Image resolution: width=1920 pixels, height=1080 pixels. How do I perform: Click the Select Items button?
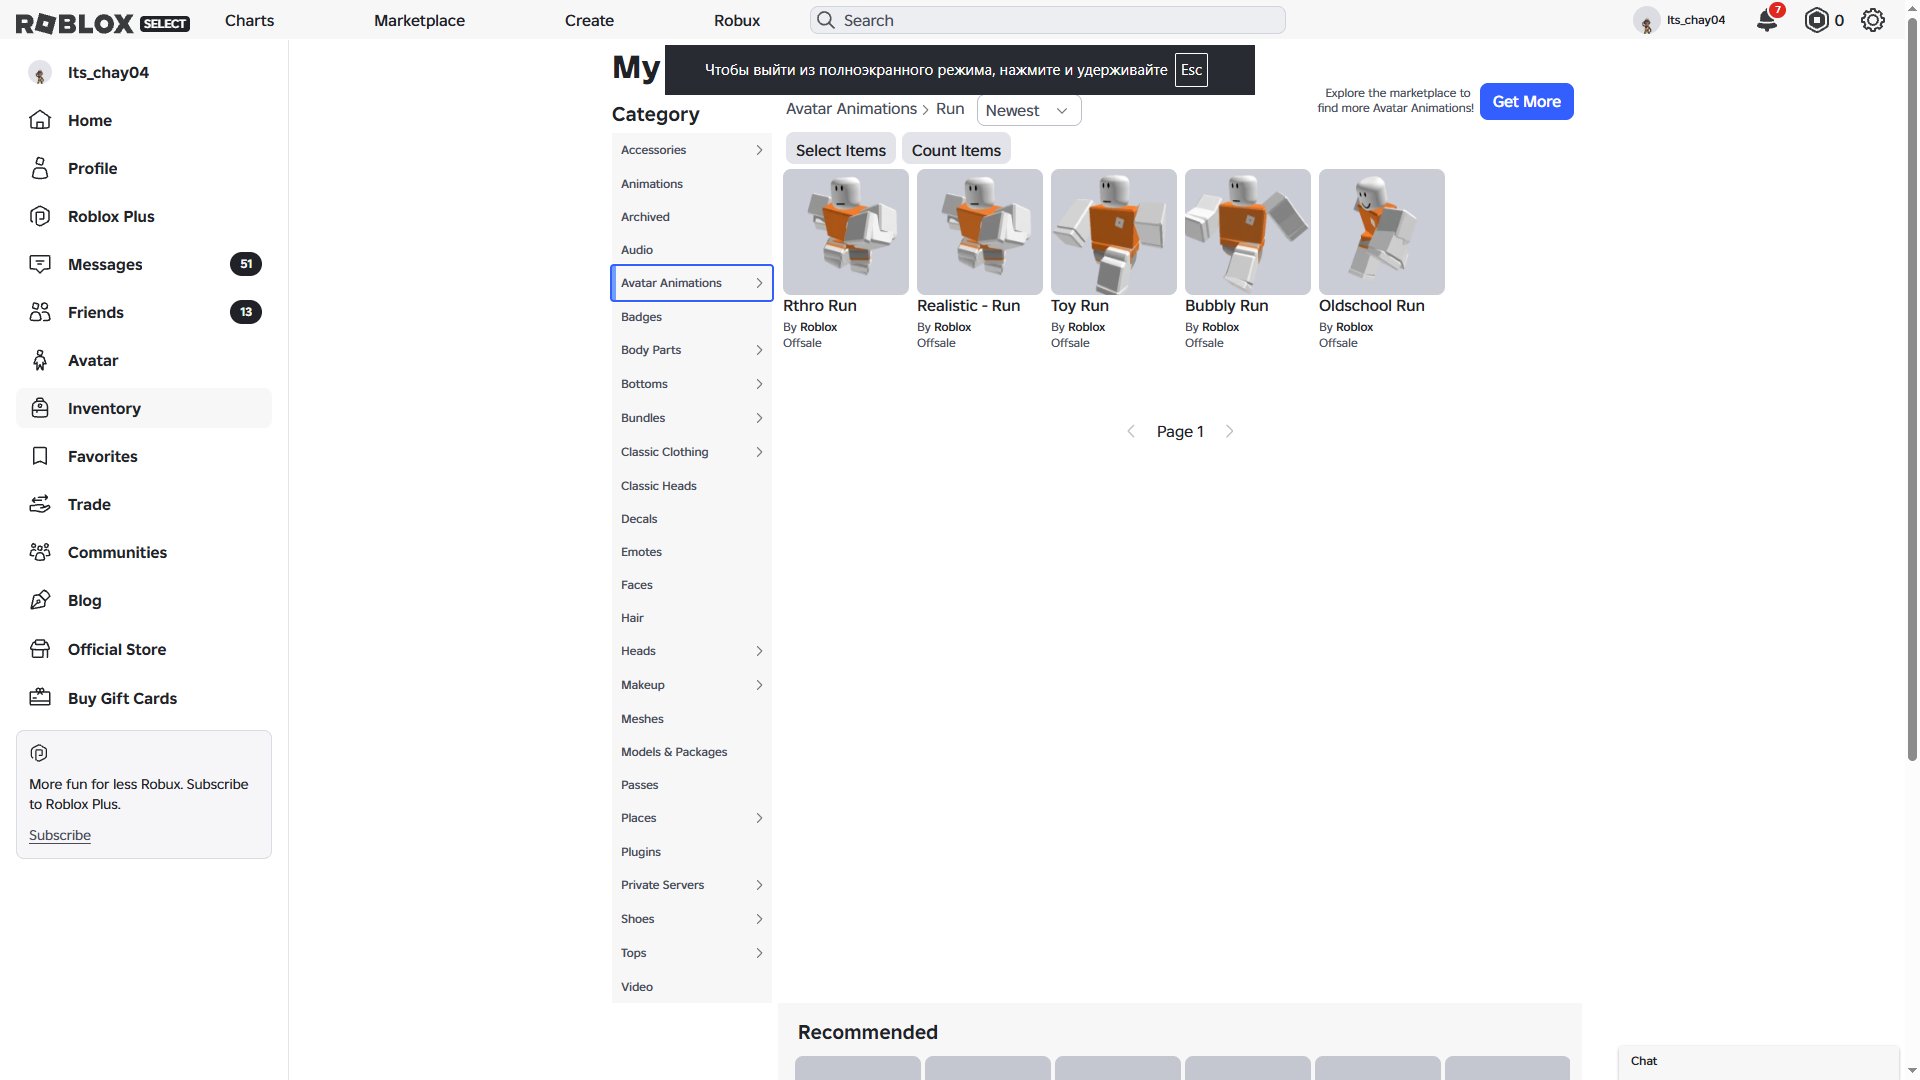841,150
